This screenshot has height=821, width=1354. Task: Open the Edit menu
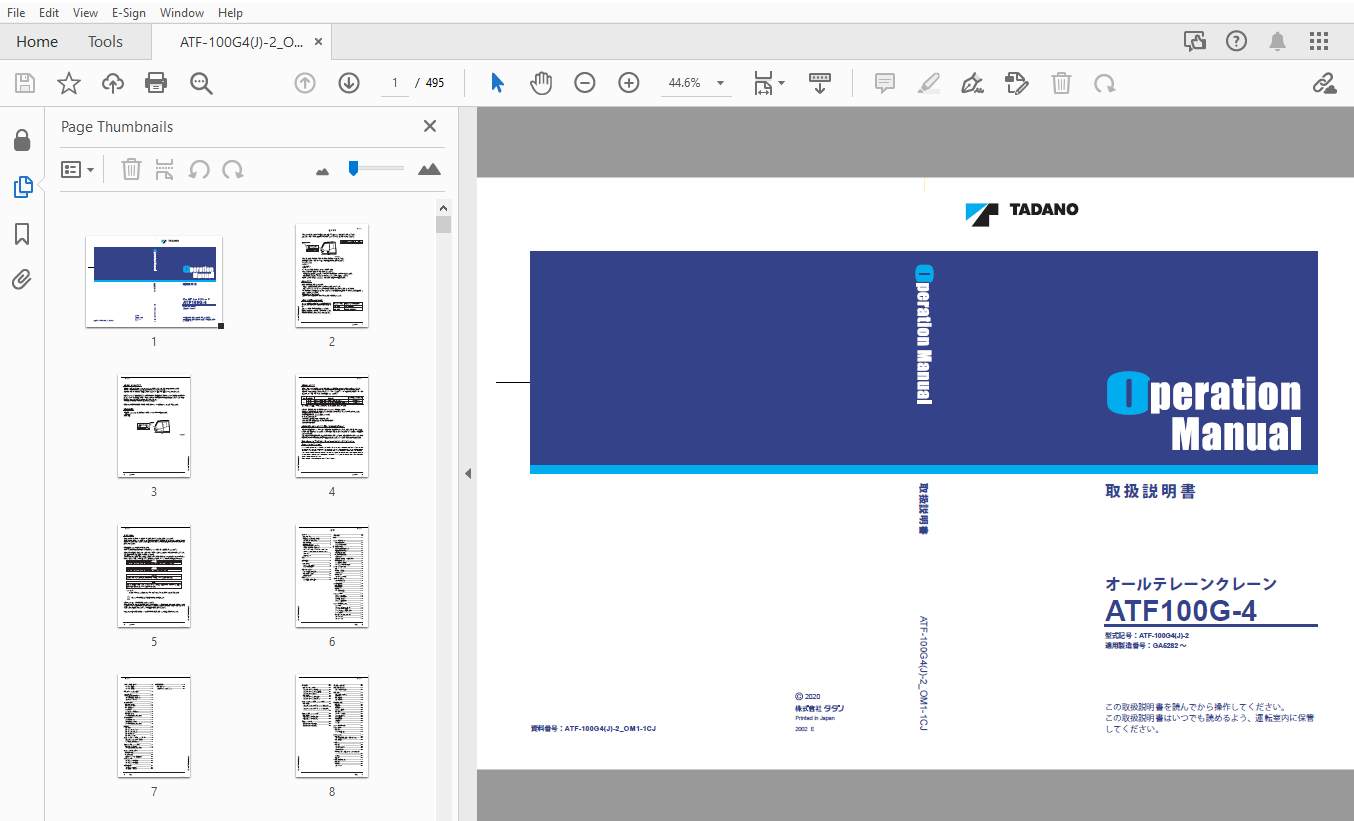coord(49,13)
